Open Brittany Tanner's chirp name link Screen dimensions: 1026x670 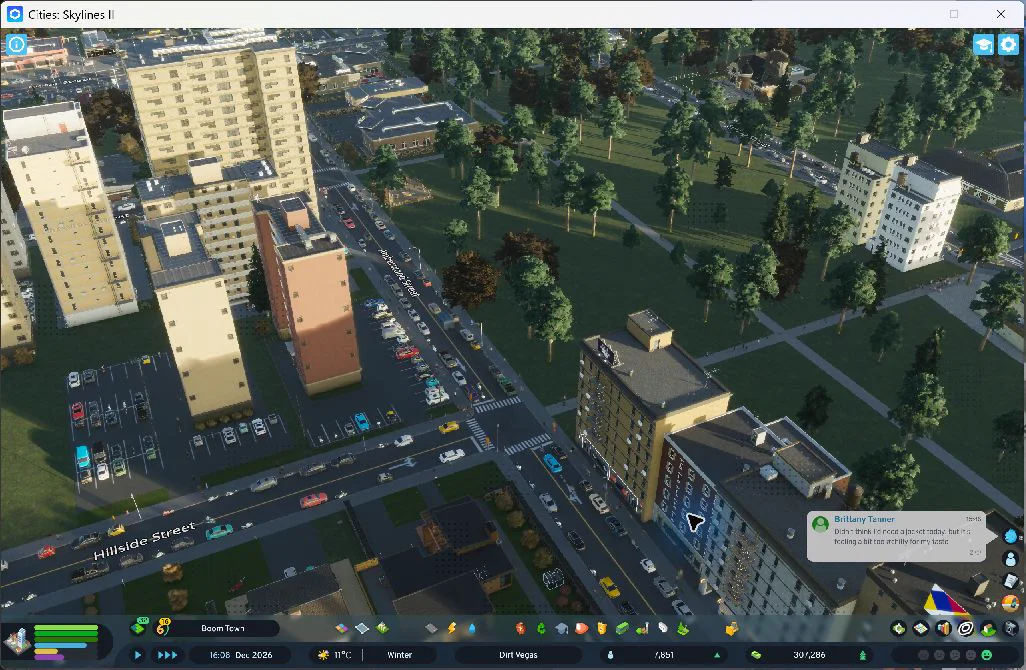864,519
